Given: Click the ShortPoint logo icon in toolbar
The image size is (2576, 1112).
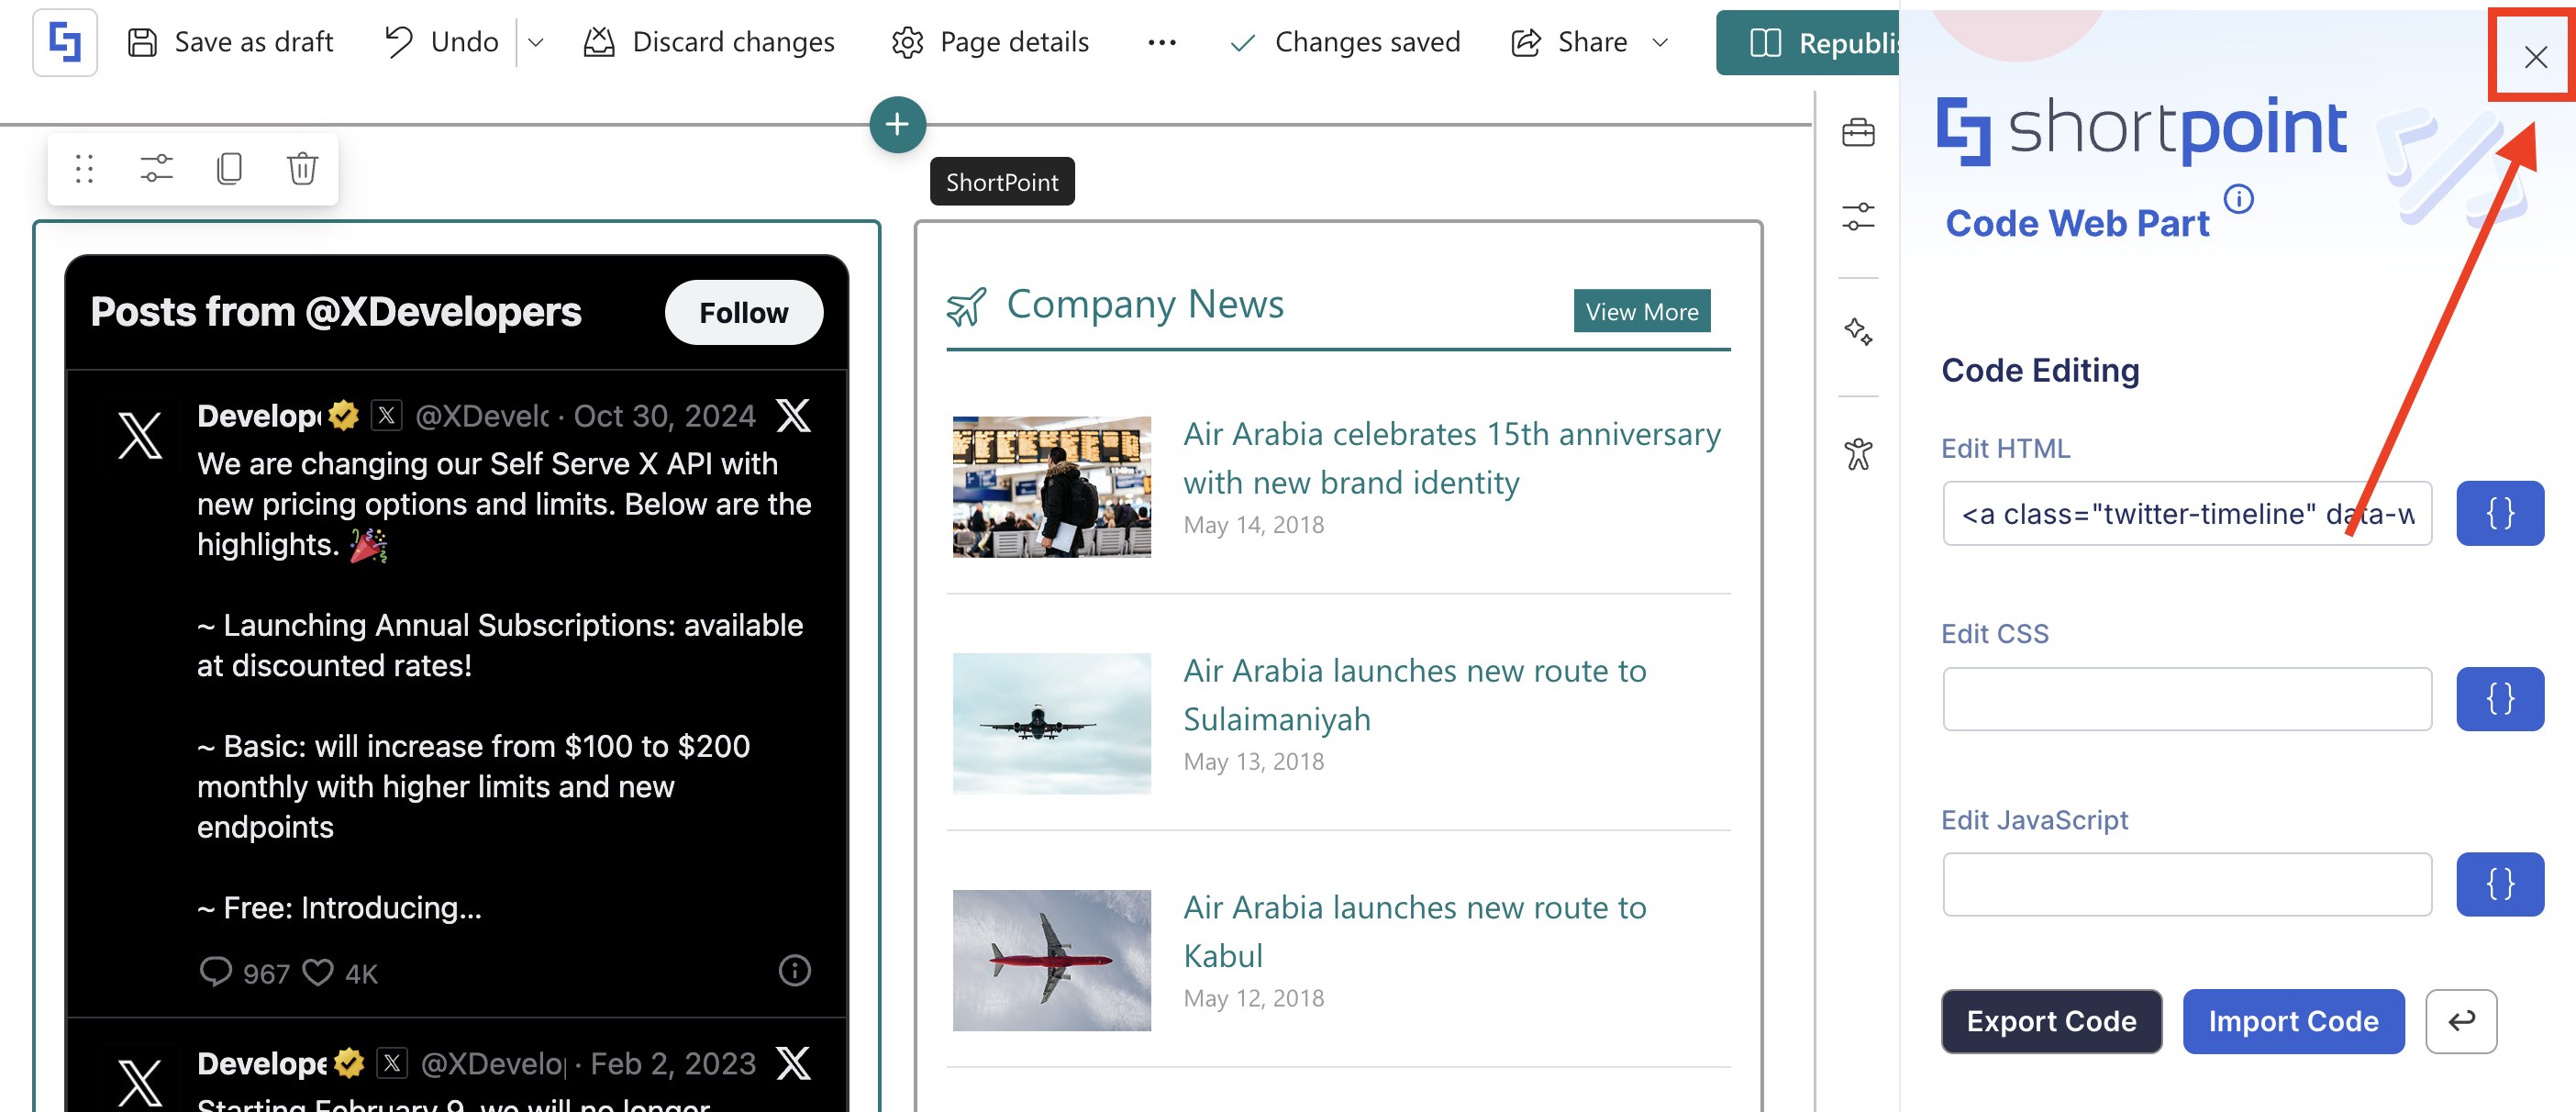Looking at the screenshot, I should [64, 42].
